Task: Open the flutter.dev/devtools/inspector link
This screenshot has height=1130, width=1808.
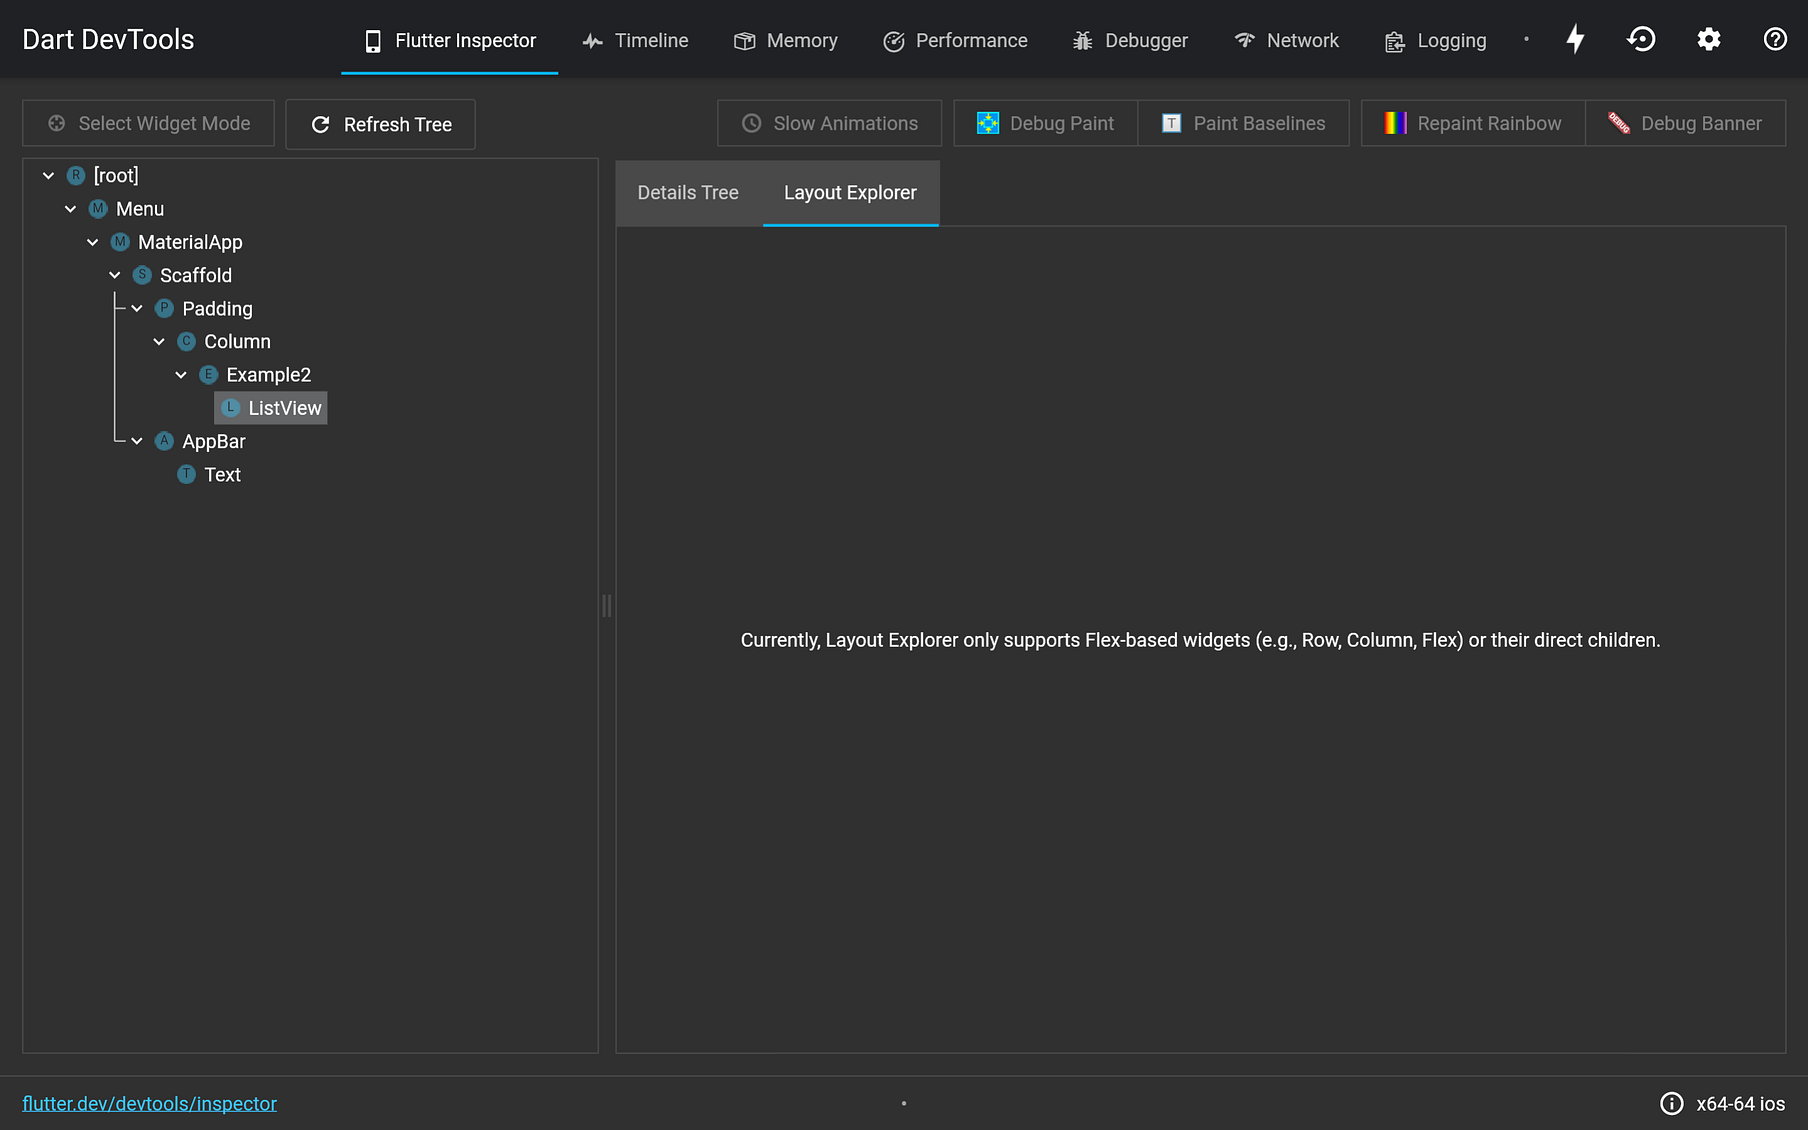Action: click(150, 1103)
